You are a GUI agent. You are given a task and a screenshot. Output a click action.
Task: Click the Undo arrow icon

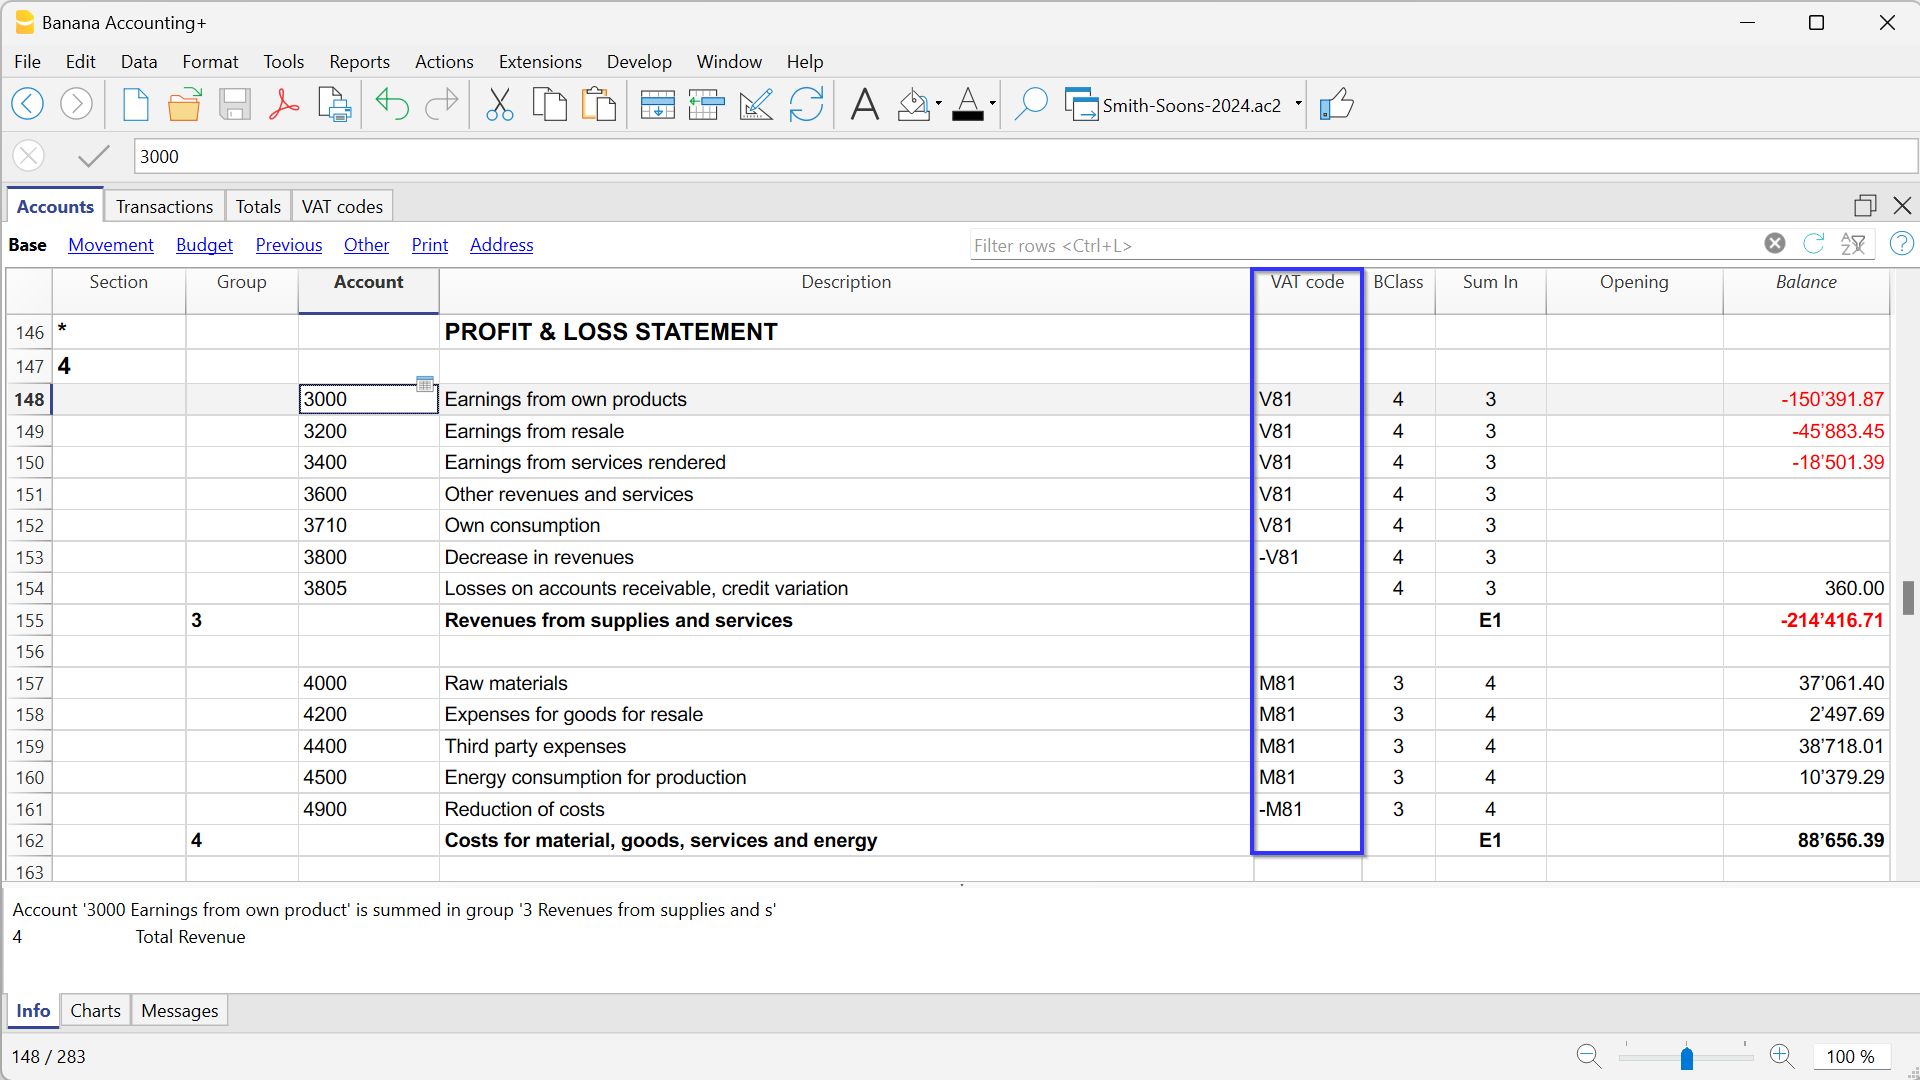tap(392, 105)
